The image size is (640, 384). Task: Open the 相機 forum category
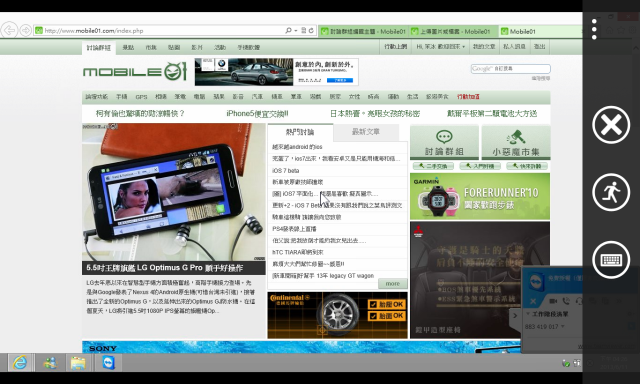click(161, 97)
